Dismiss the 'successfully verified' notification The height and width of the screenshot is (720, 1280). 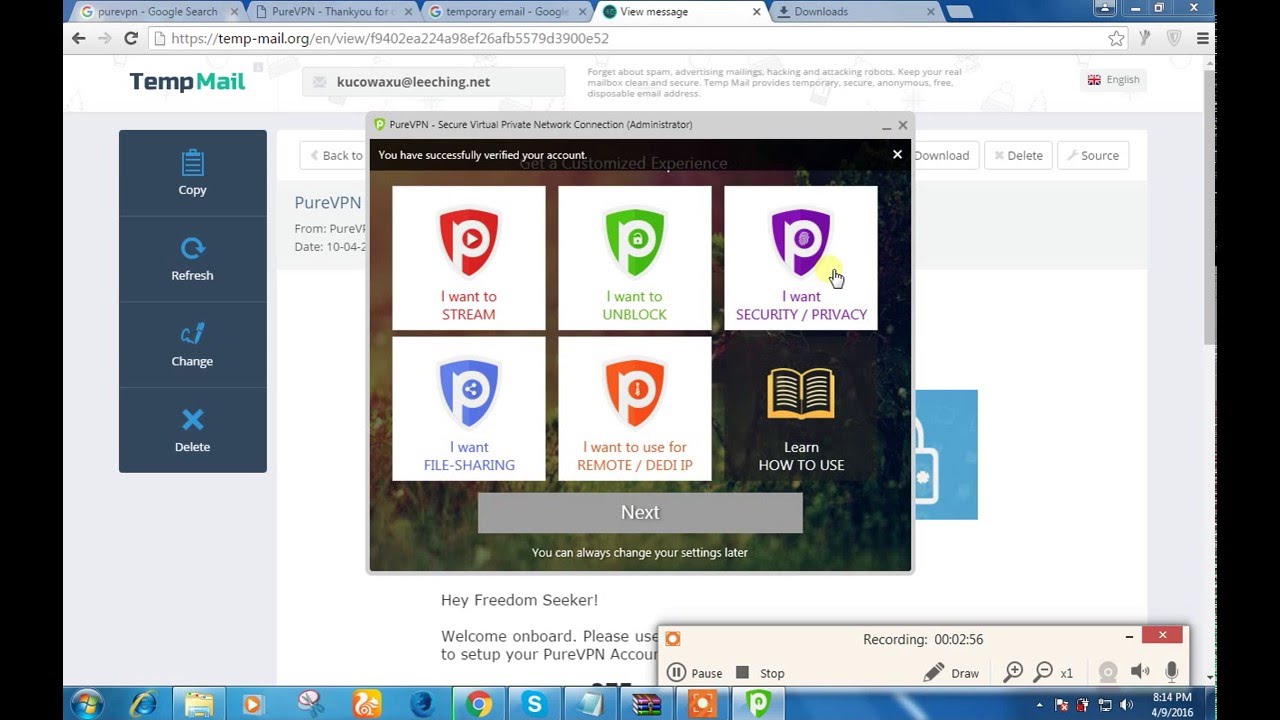click(x=897, y=154)
